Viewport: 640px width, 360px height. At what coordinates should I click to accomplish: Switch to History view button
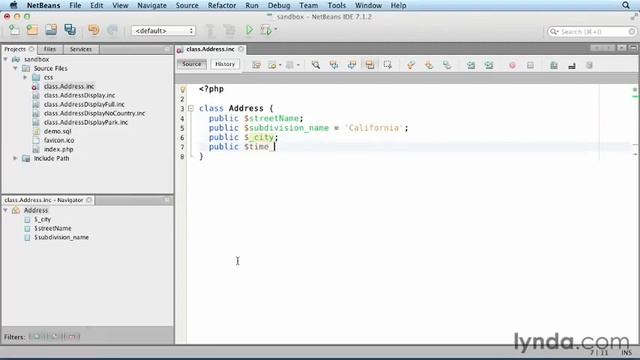[225, 64]
